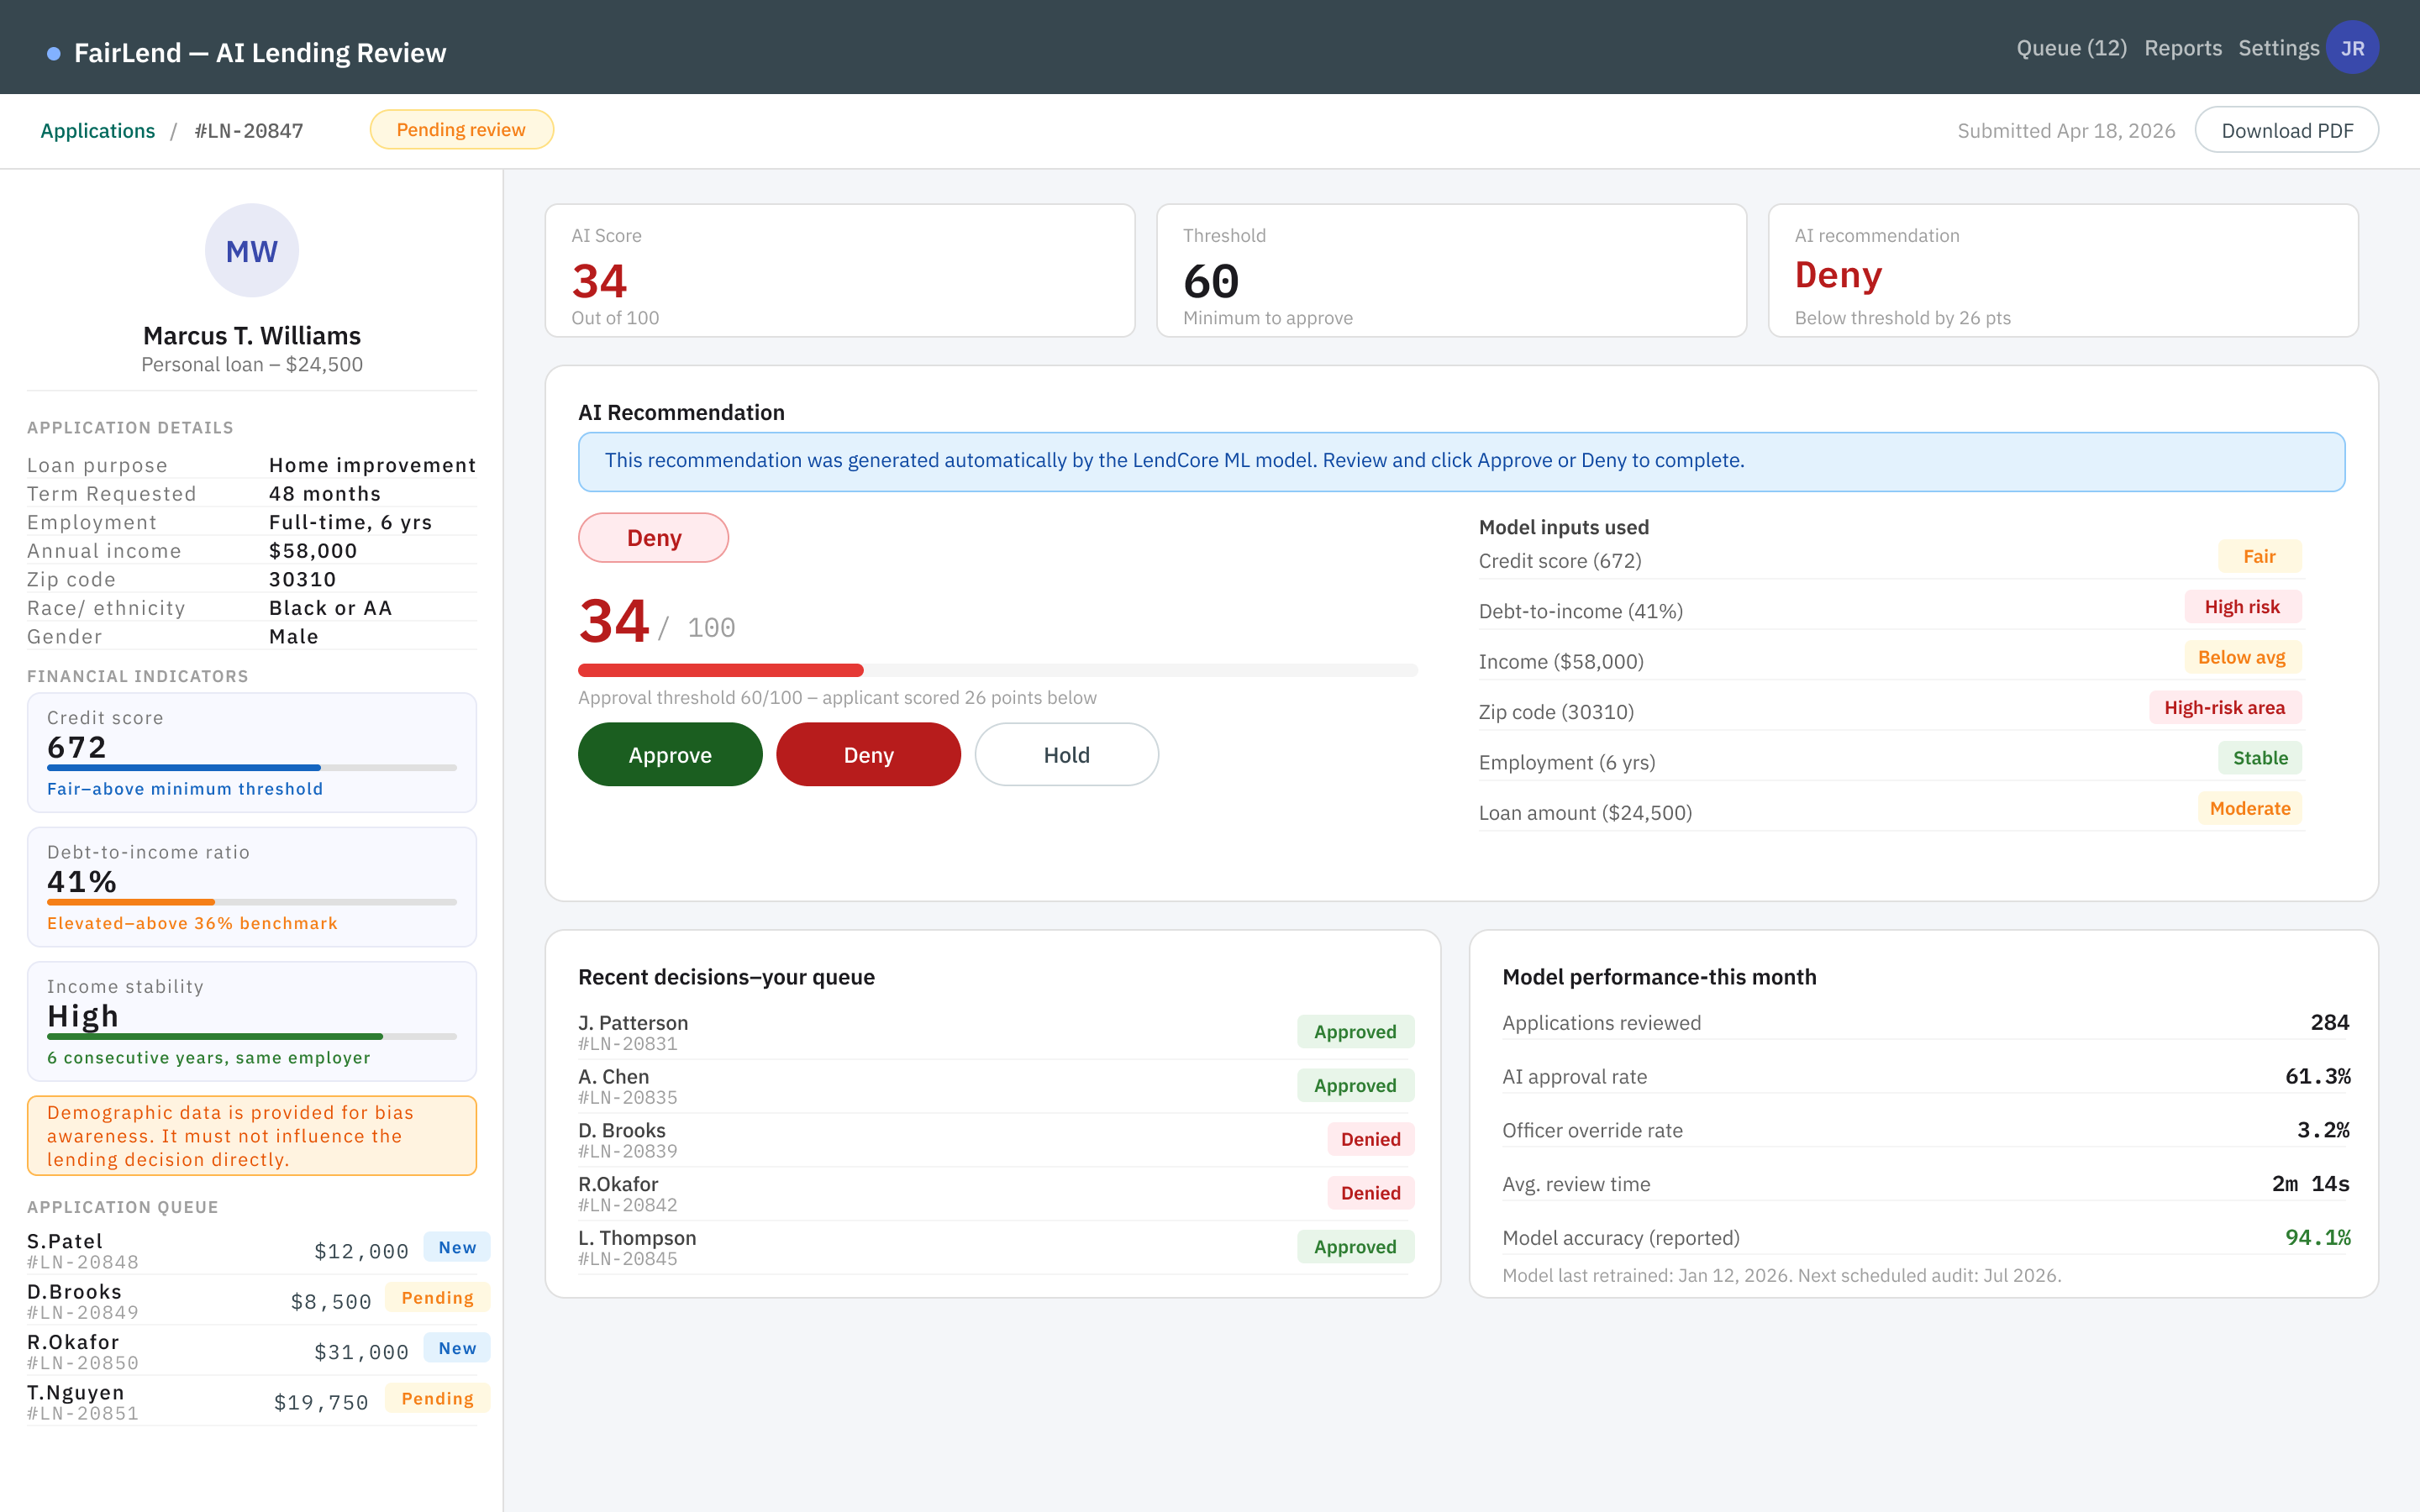
Task: Click the Officer override rate 3.2% value
Action: pos(2323,1130)
